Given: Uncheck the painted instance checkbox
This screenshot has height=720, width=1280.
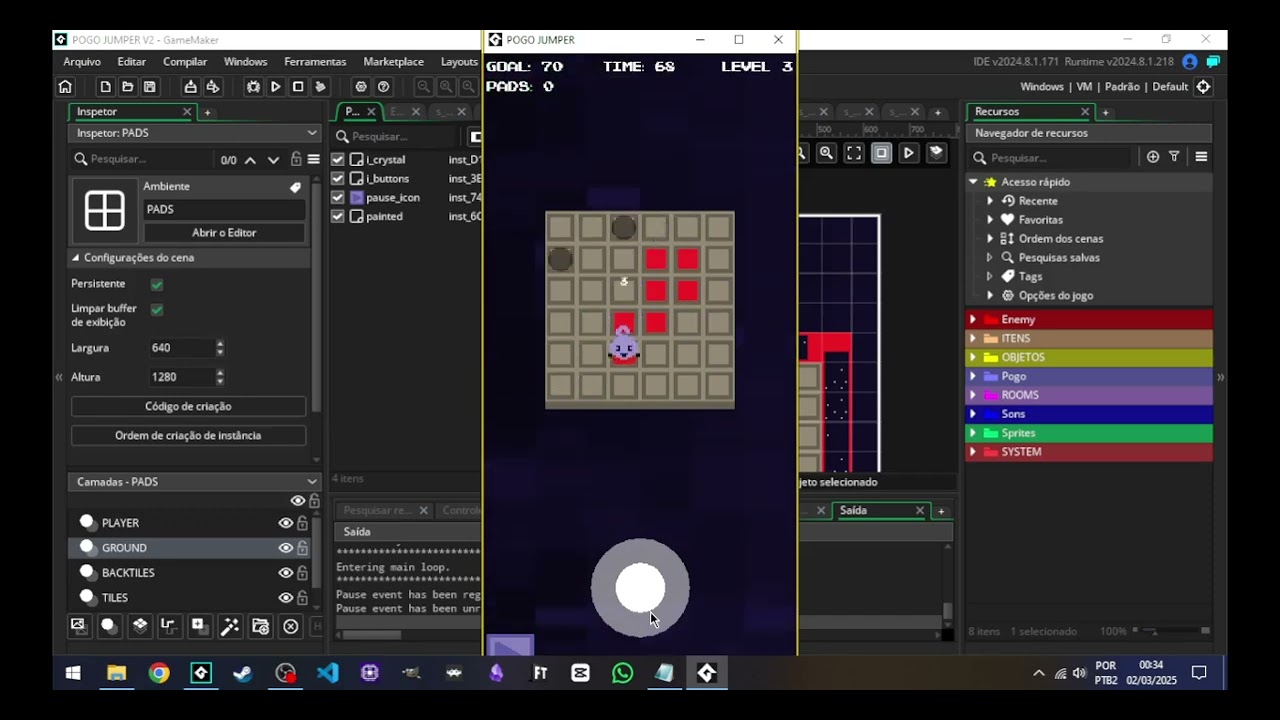Looking at the screenshot, I should tap(338, 217).
